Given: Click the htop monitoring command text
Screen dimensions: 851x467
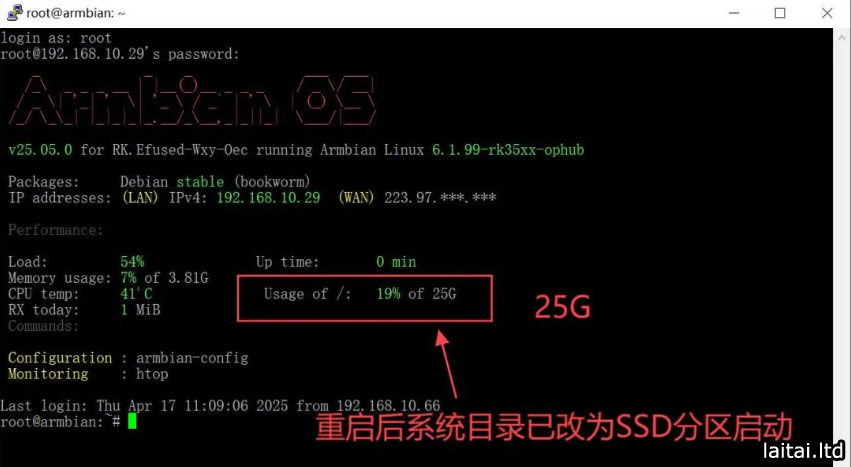Looking at the screenshot, I should (152, 374).
